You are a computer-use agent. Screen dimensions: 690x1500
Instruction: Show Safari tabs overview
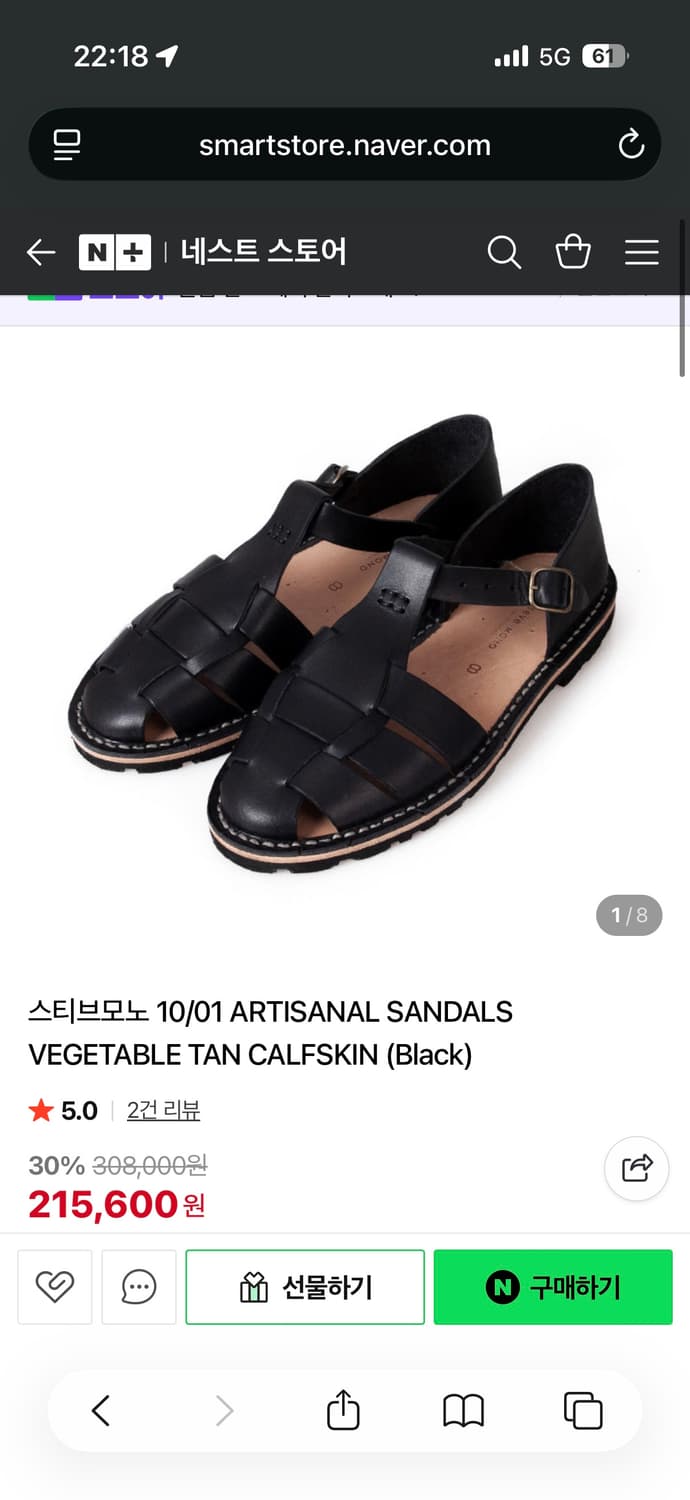pyautogui.click(x=583, y=1411)
